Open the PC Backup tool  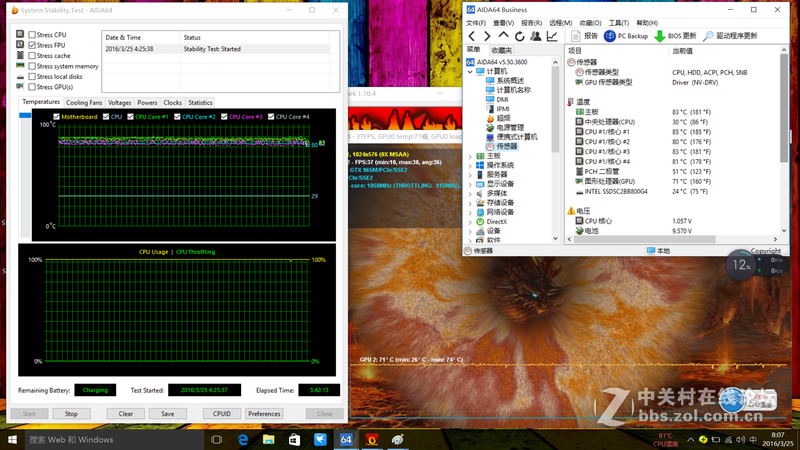click(626, 36)
